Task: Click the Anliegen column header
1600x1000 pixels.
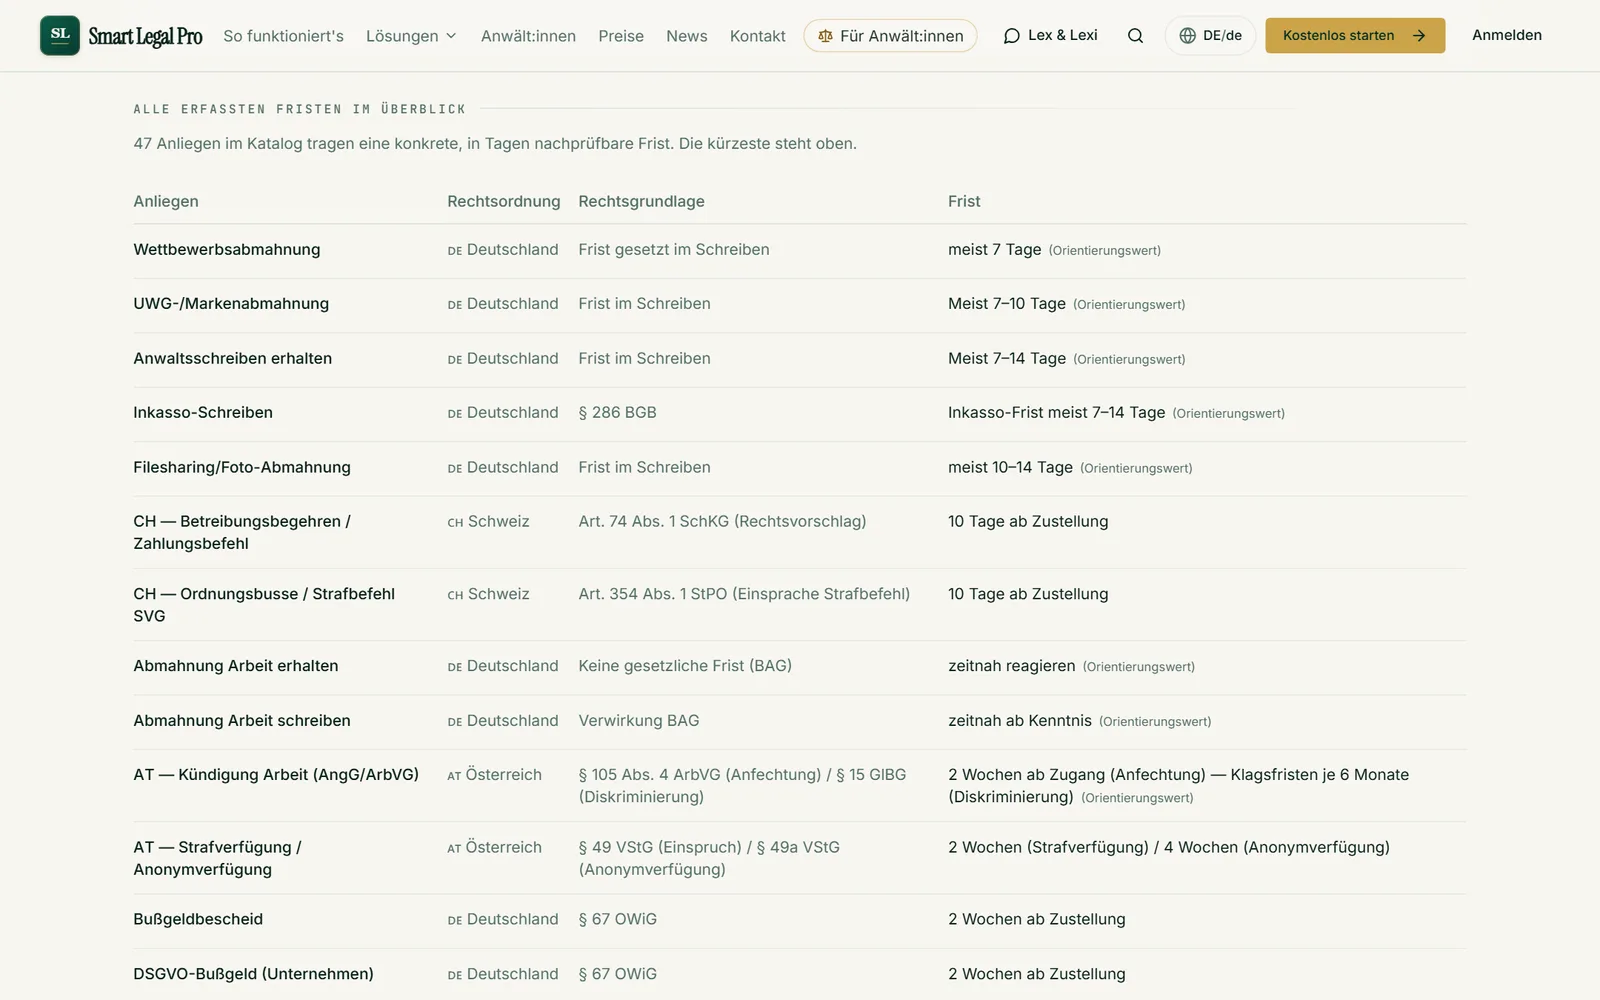Action: [x=166, y=201]
